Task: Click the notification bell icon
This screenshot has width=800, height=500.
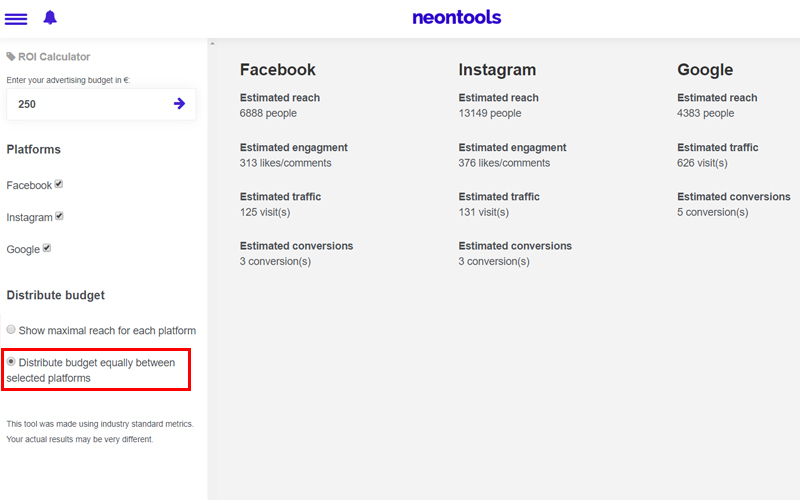Action: (x=50, y=18)
